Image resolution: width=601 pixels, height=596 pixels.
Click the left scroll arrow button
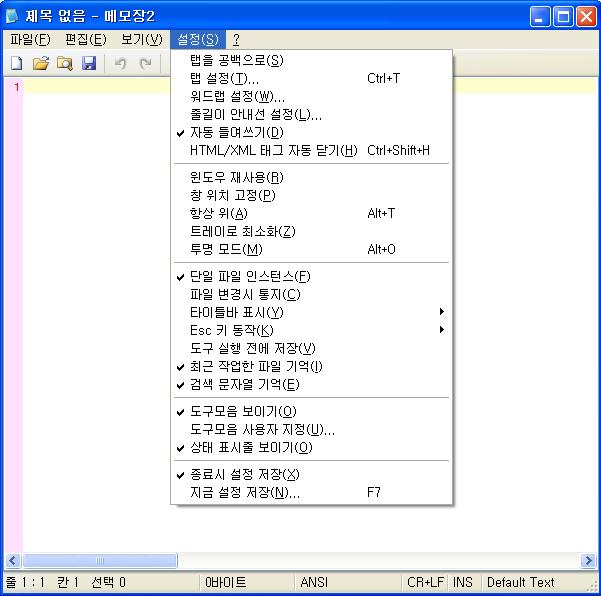13,561
